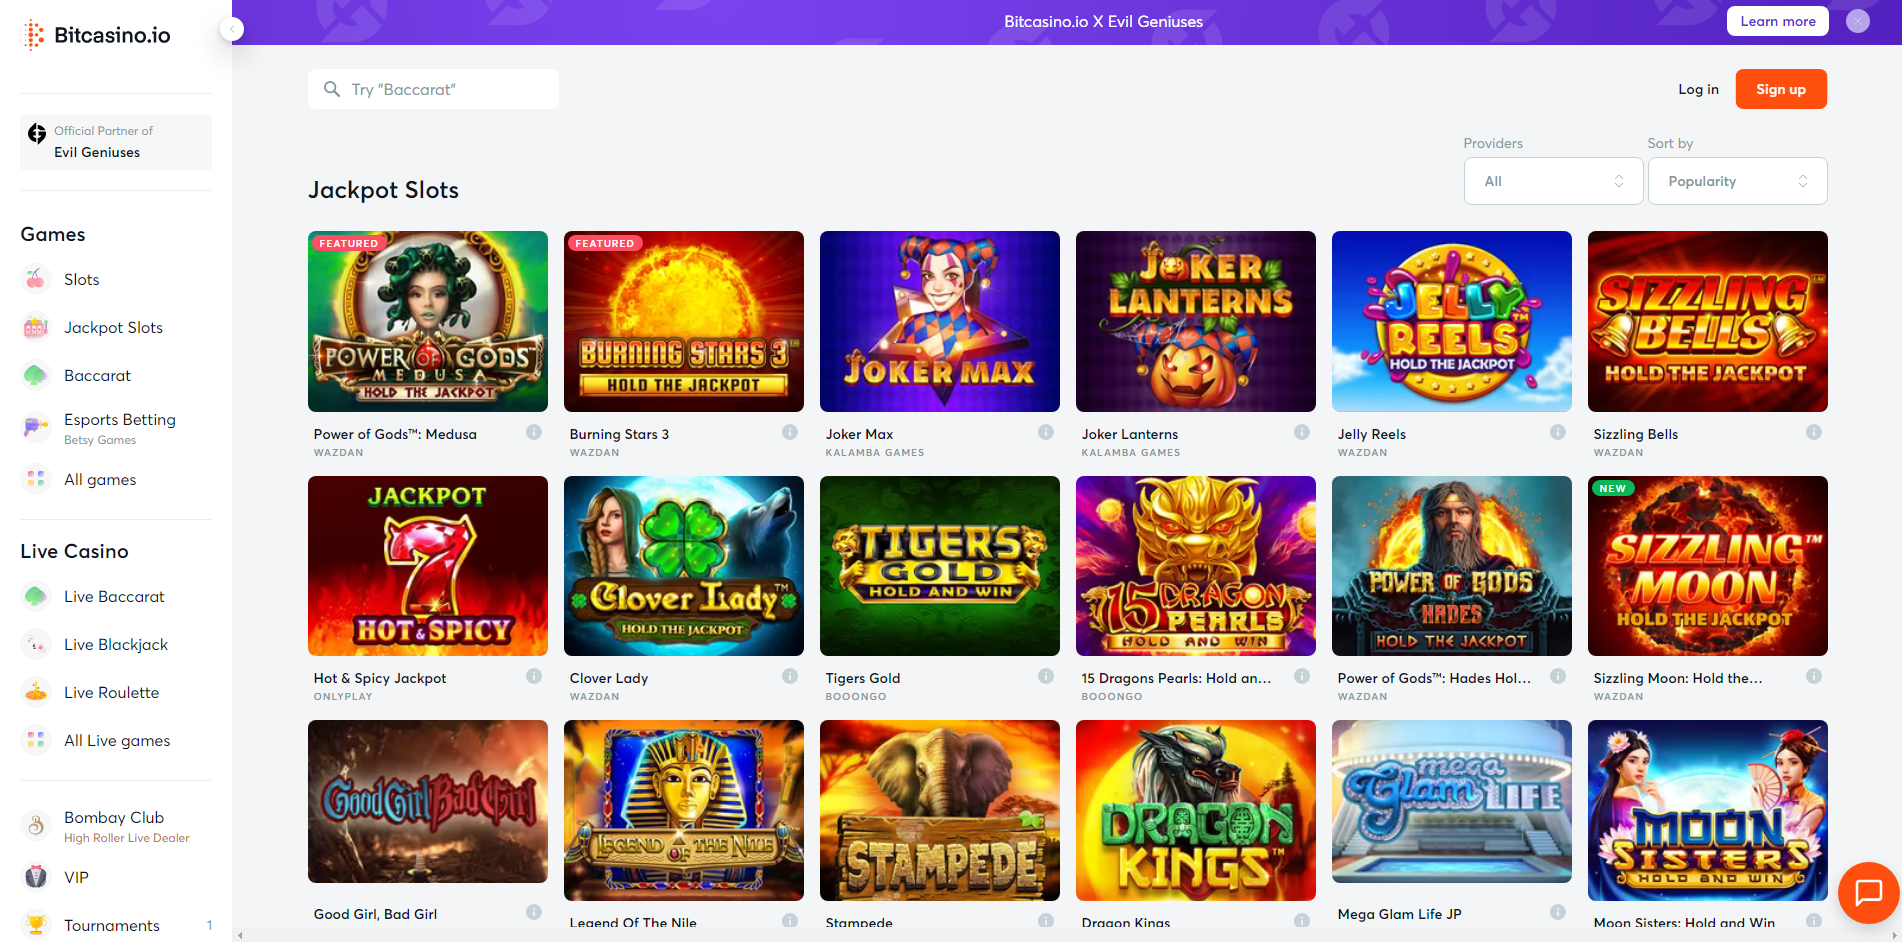The height and width of the screenshot is (942, 1902).
Task: Click the Tournaments trophy icon
Action: pos(35,925)
